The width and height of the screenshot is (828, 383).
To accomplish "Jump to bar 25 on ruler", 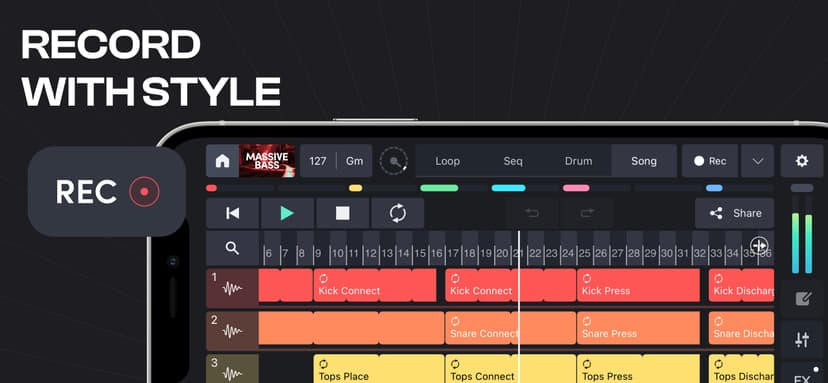I will (584, 254).
